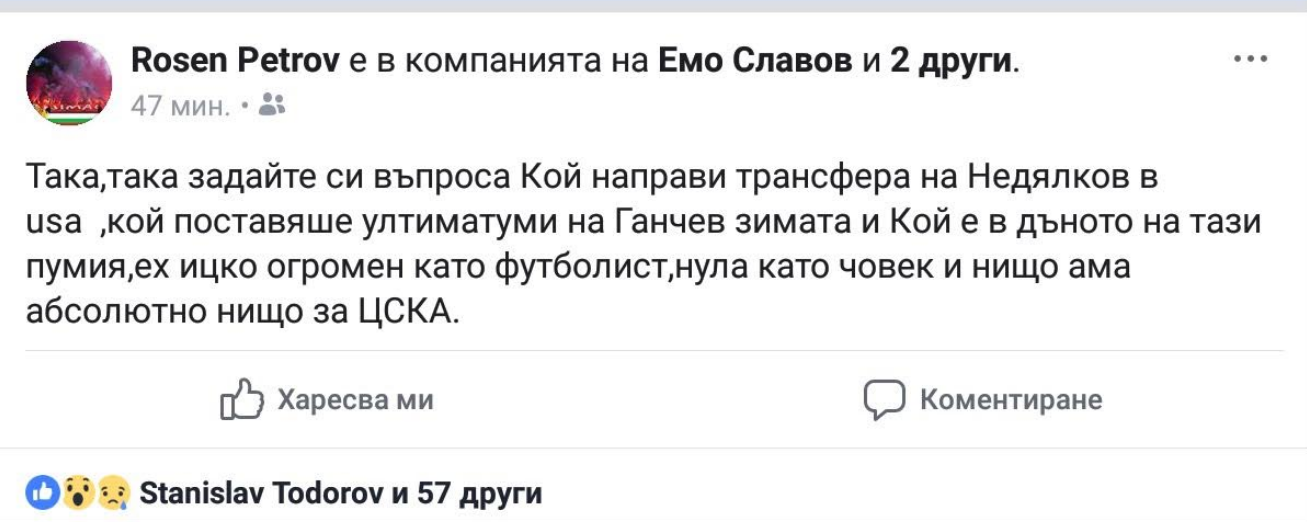The height and width of the screenshot is (522, 1307).
Task: Click the comment speech bubble icon
Action: coord(884,401)
